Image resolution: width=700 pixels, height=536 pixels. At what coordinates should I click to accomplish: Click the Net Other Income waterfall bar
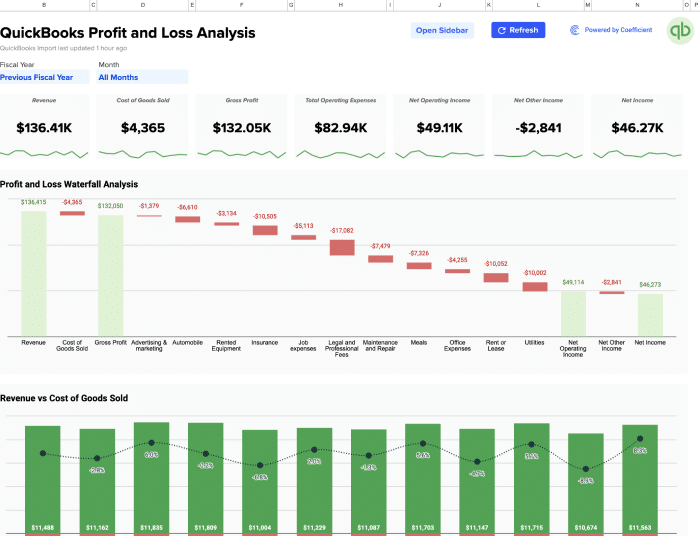click(612, 293)
